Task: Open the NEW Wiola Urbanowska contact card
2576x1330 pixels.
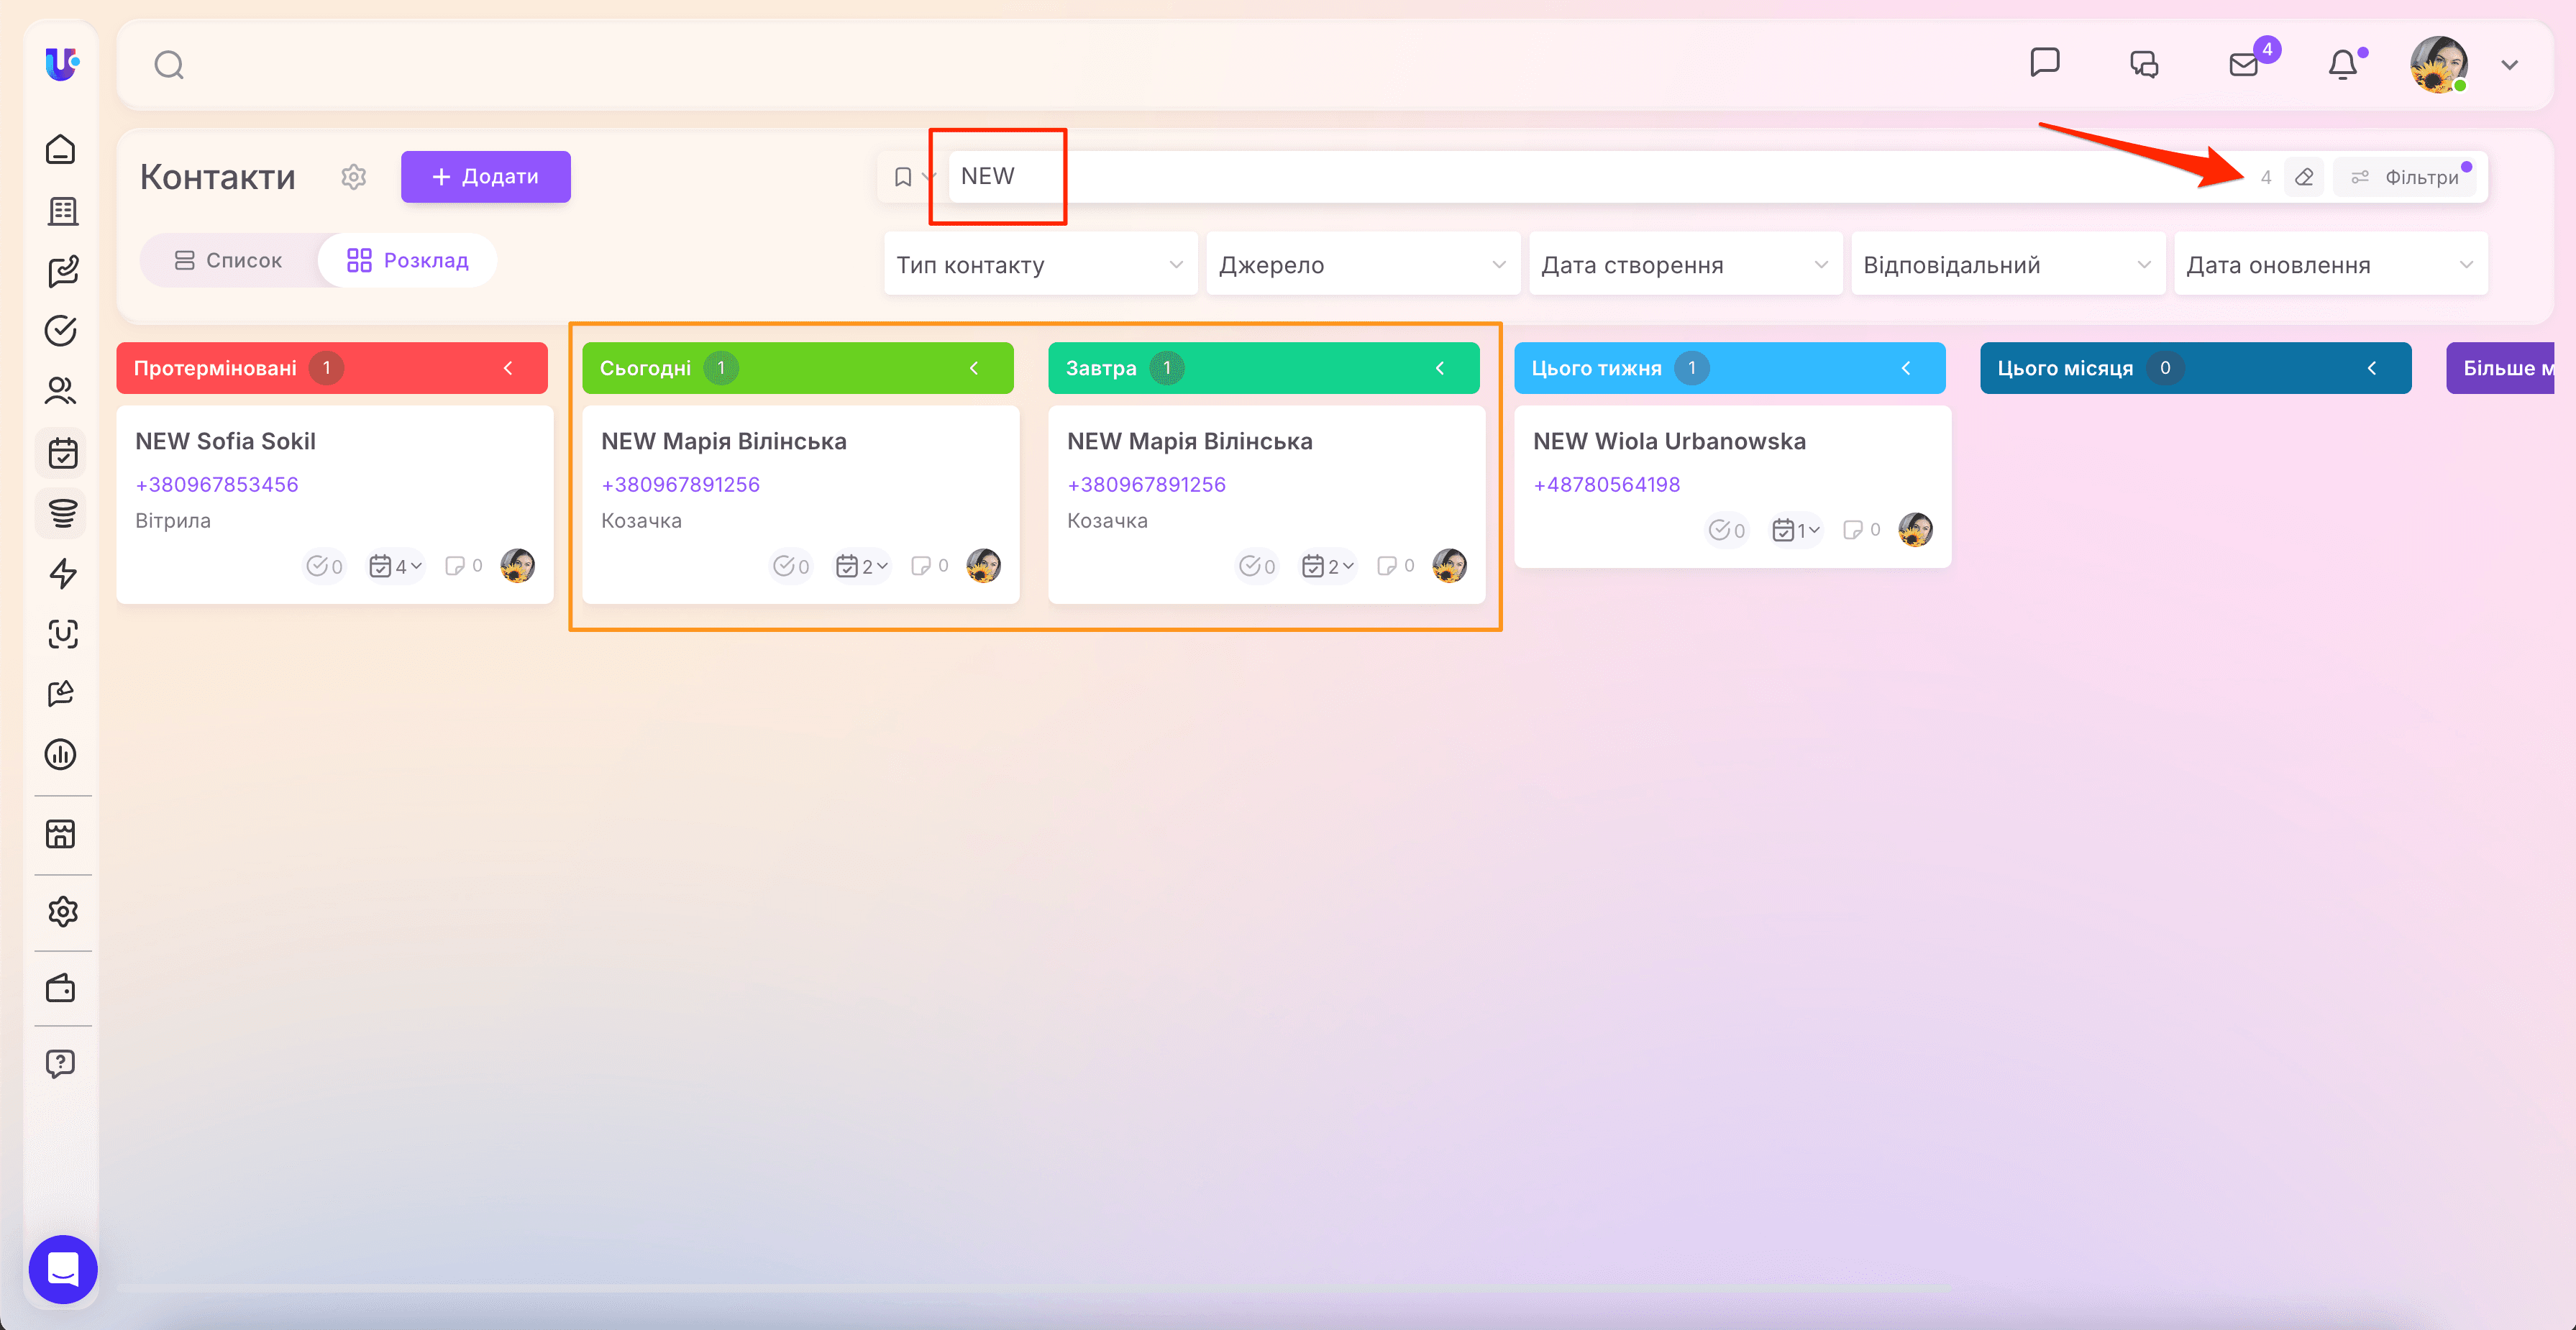Action: coord(1733,486)
